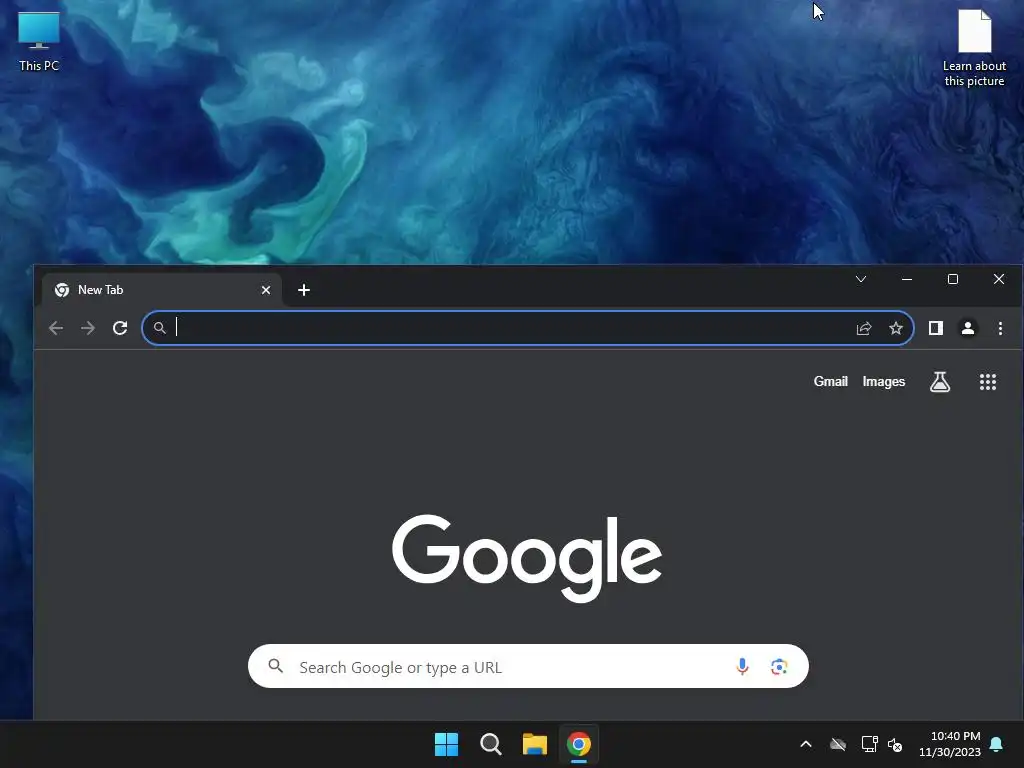Maximize the Chrome window
The width and height of the screenshot is (1024, 768).
click(x=953, y=279)
